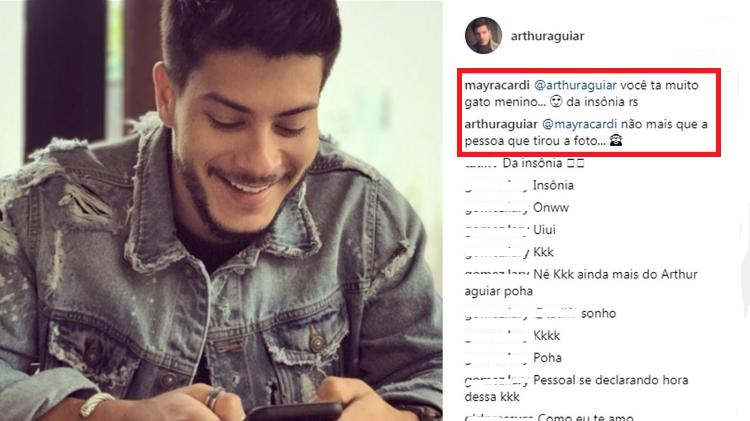Open the arthuraguiar username in post header
This screenshot has width=750, height=421.
[547, 36]
